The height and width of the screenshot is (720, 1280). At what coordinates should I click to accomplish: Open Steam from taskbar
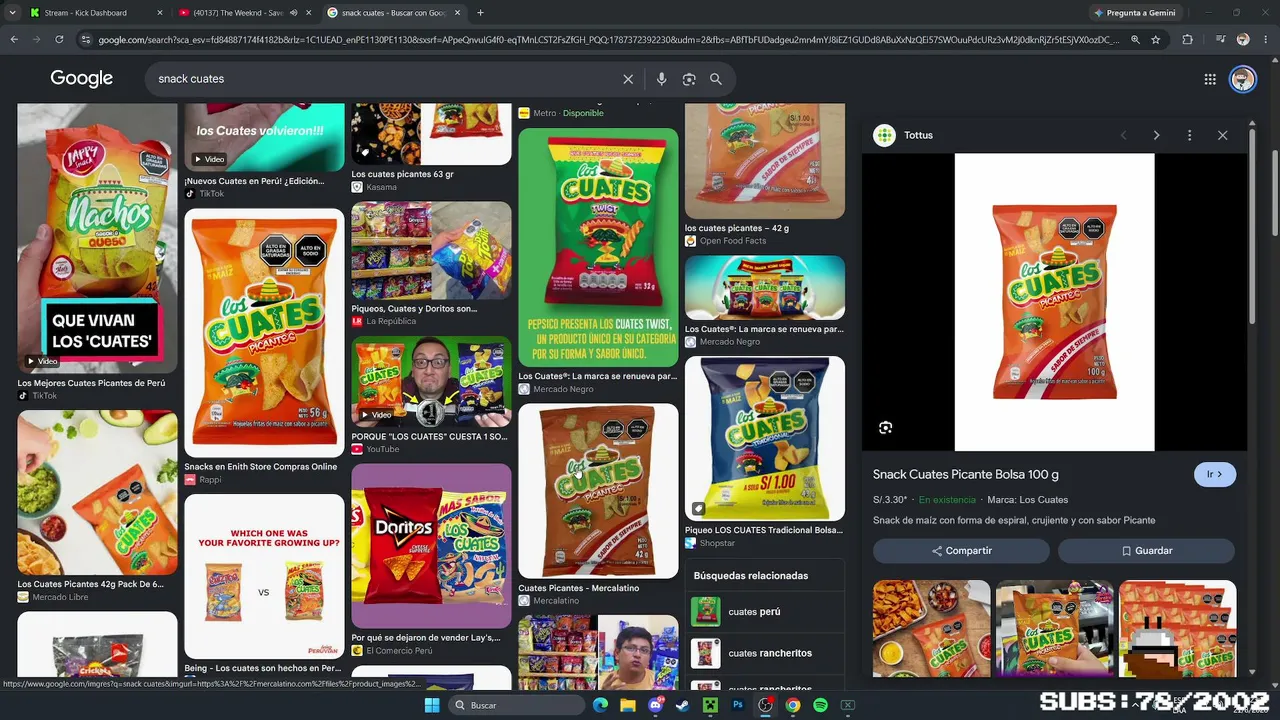pyautogui.click(x=683, y=705)
